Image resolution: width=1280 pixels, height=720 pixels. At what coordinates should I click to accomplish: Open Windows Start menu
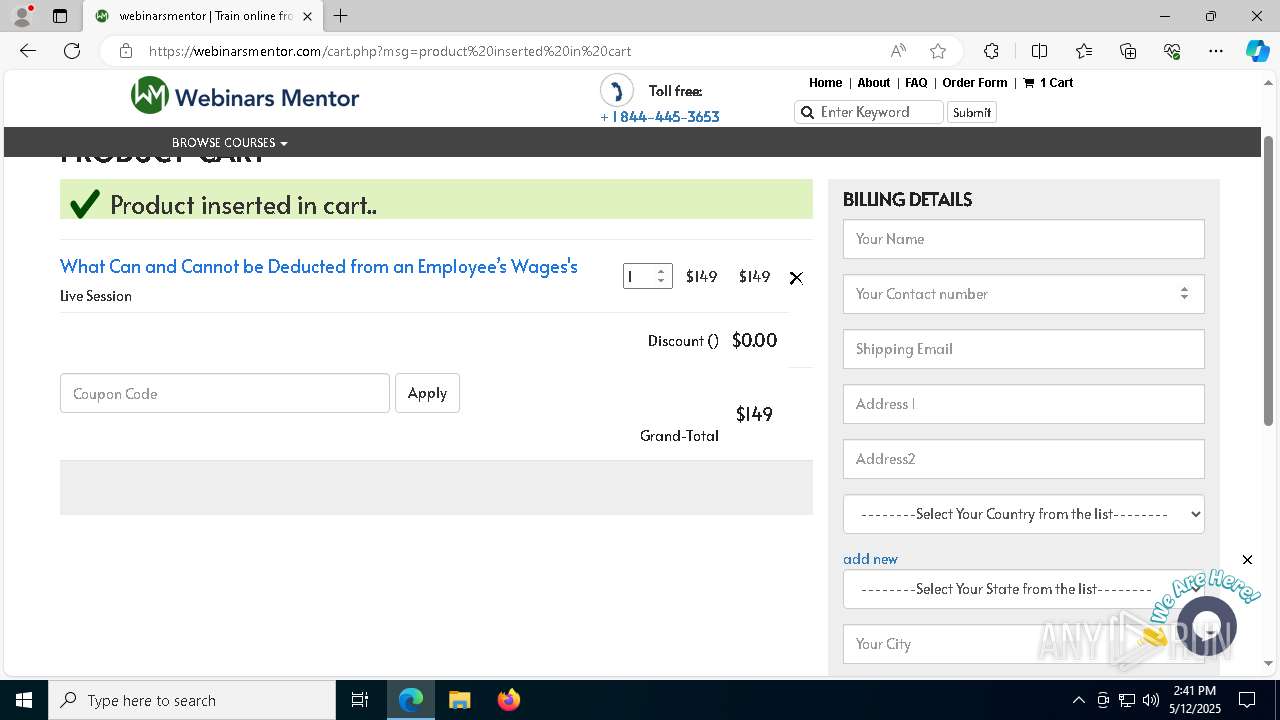pos(24,700)
